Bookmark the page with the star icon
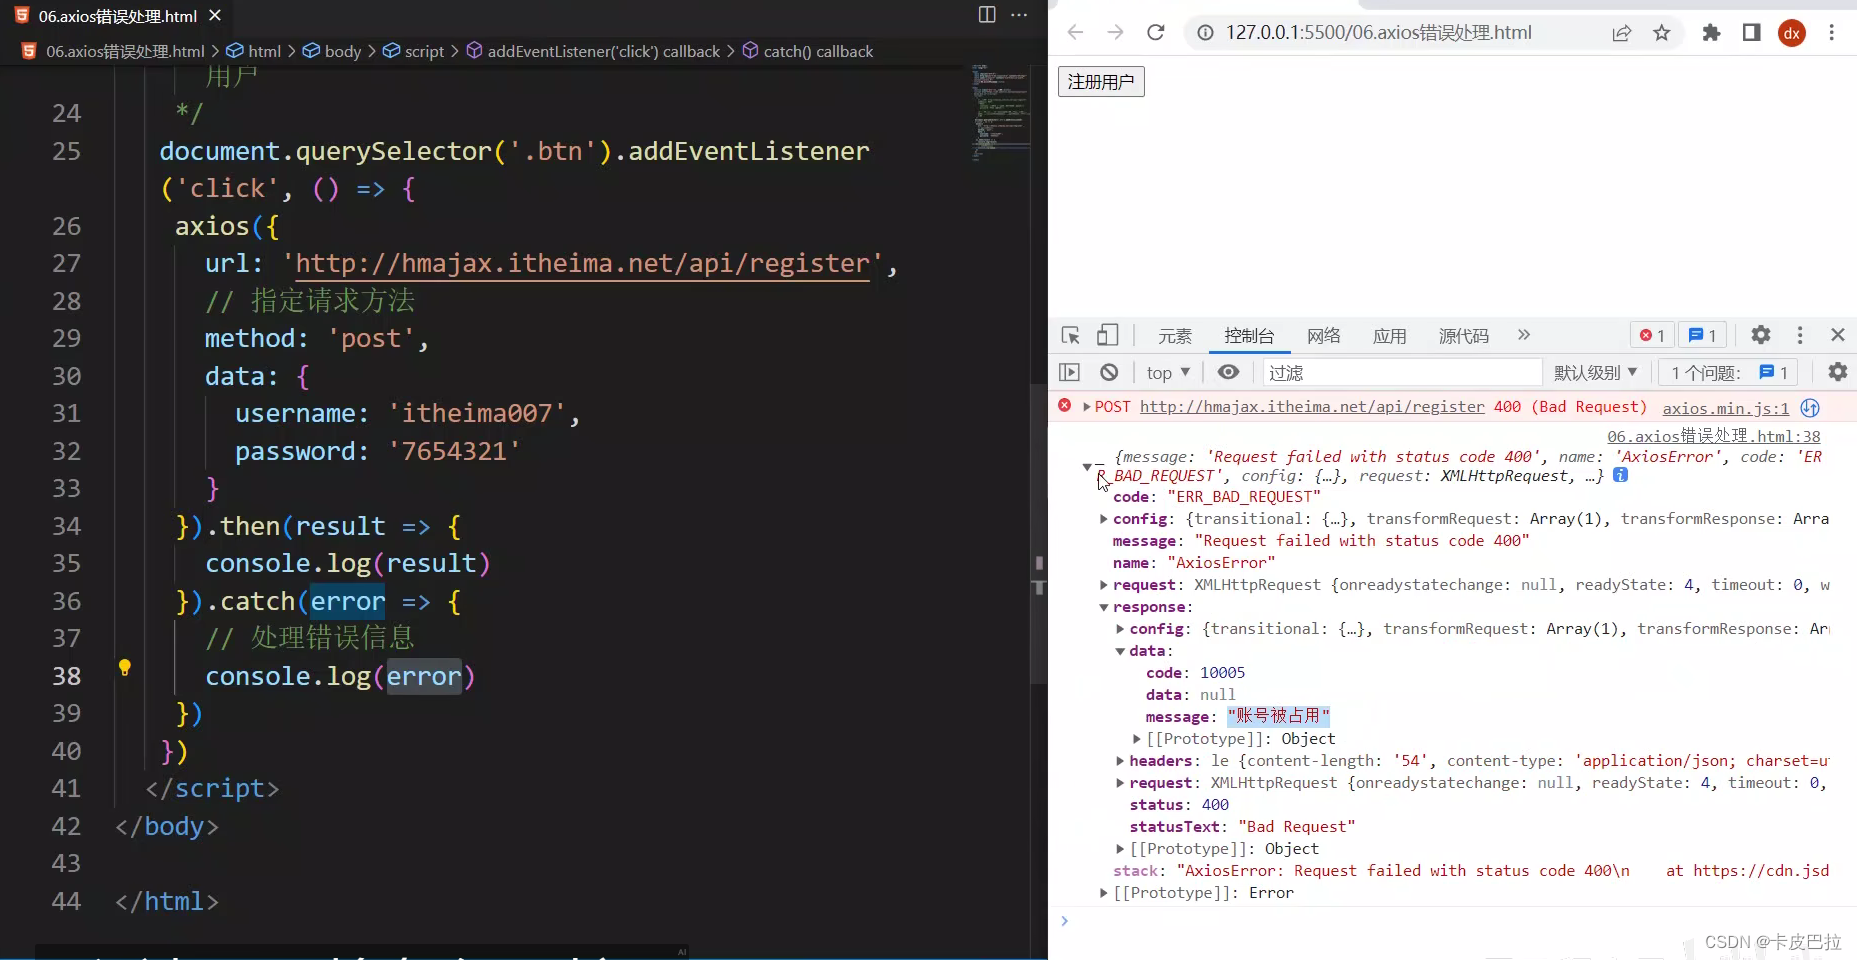This screenshot has height=960, width=1857. point(1661,32)
